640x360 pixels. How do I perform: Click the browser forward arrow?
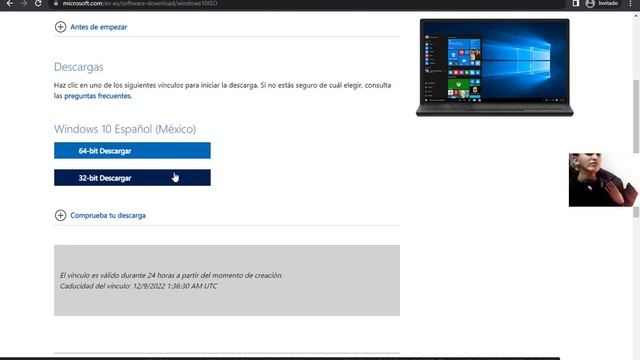pyautogui.click(x=24, y=3)
